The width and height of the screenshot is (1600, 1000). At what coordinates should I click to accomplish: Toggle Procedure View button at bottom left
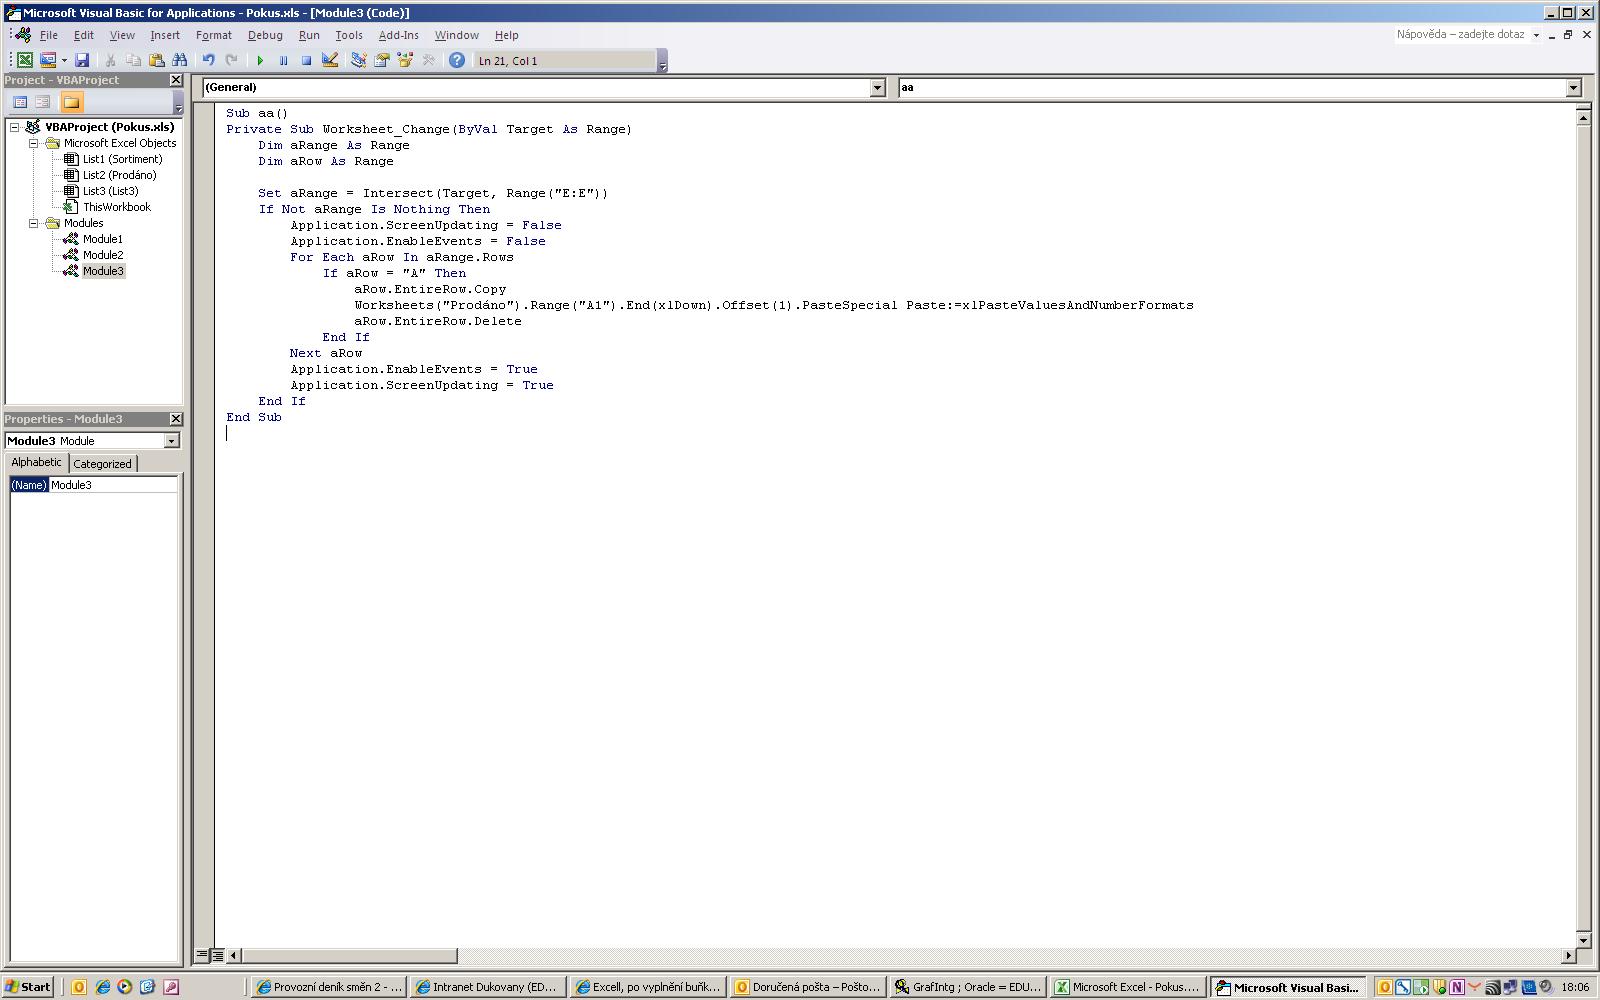pyautogui.click(x=202, y=955)
